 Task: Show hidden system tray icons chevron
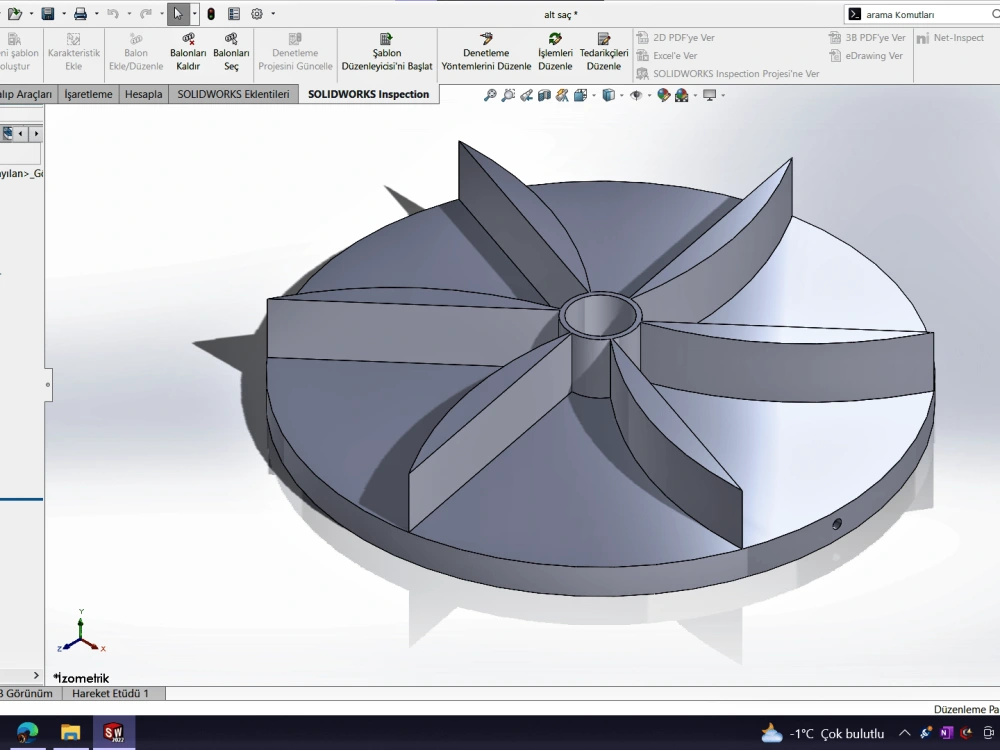coord(904,733)
